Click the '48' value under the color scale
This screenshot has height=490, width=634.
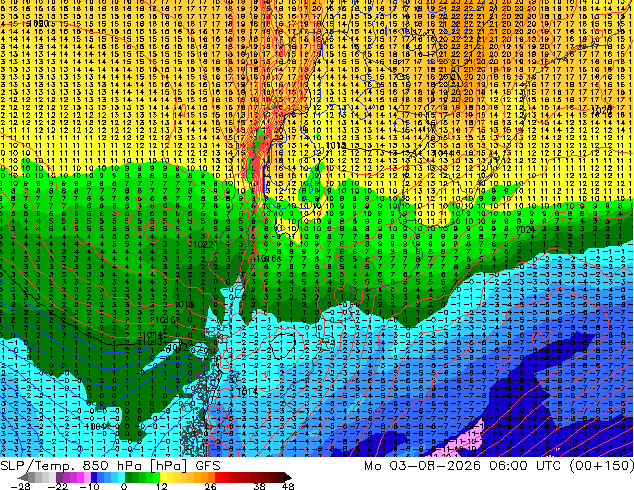click(287, 486)
